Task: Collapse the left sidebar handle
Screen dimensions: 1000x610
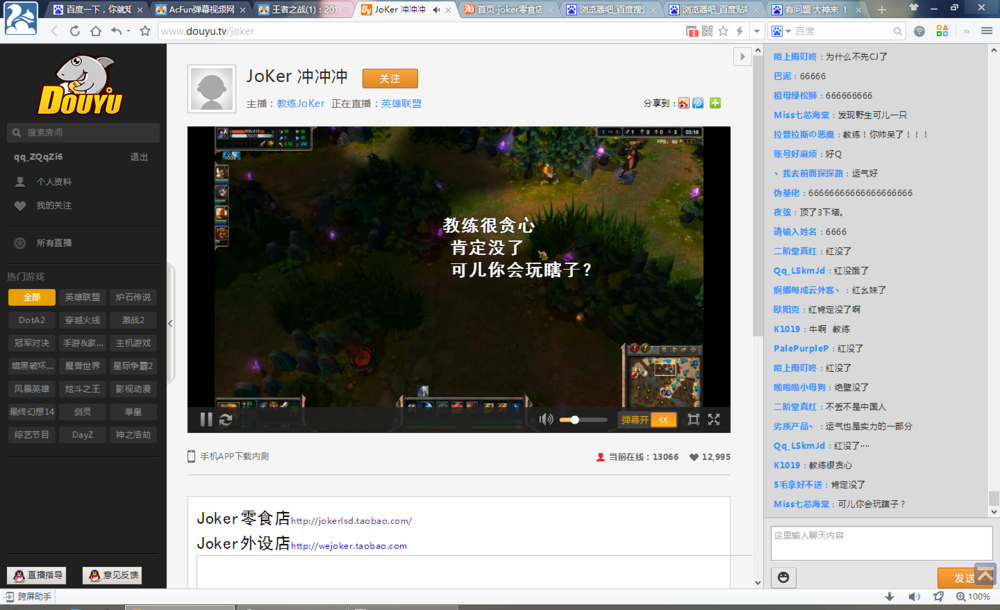Action: point(170,324)
